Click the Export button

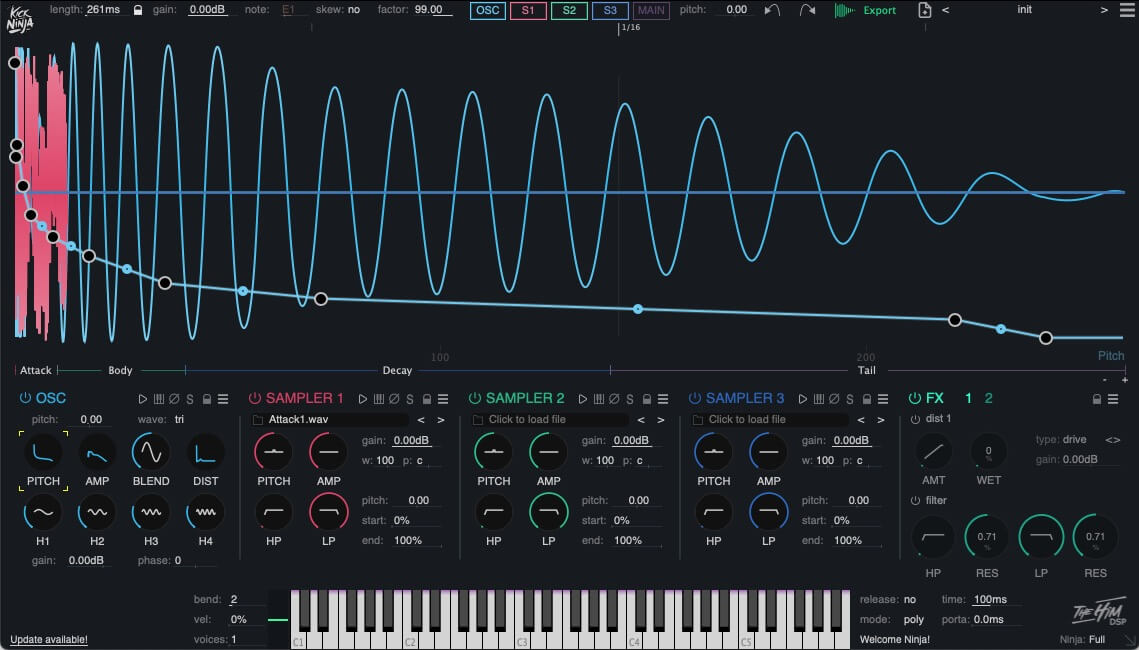coord(879,10)
